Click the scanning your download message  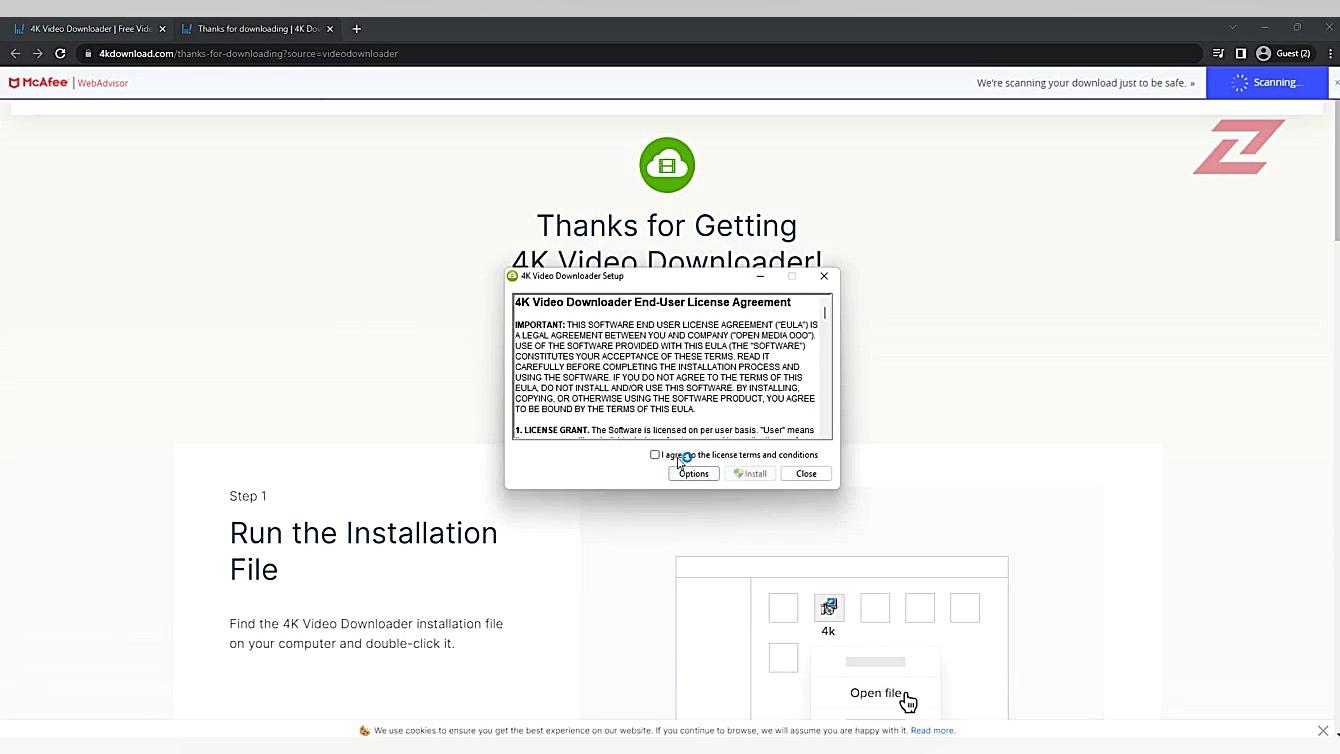click(x=1085, y=83)
